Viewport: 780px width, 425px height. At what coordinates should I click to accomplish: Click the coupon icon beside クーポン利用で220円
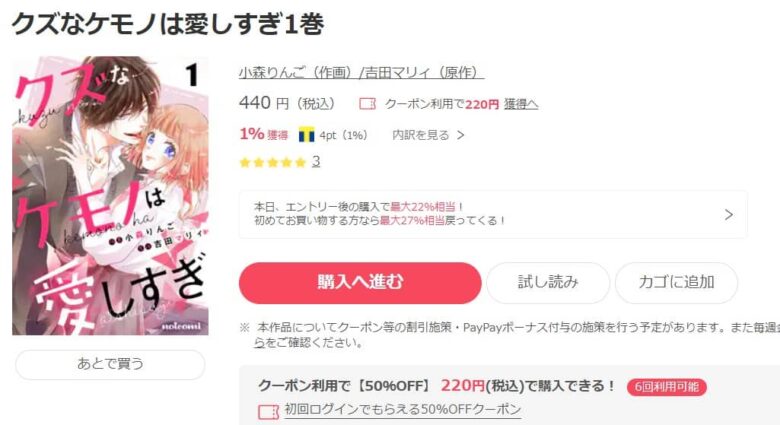[368, 104]
